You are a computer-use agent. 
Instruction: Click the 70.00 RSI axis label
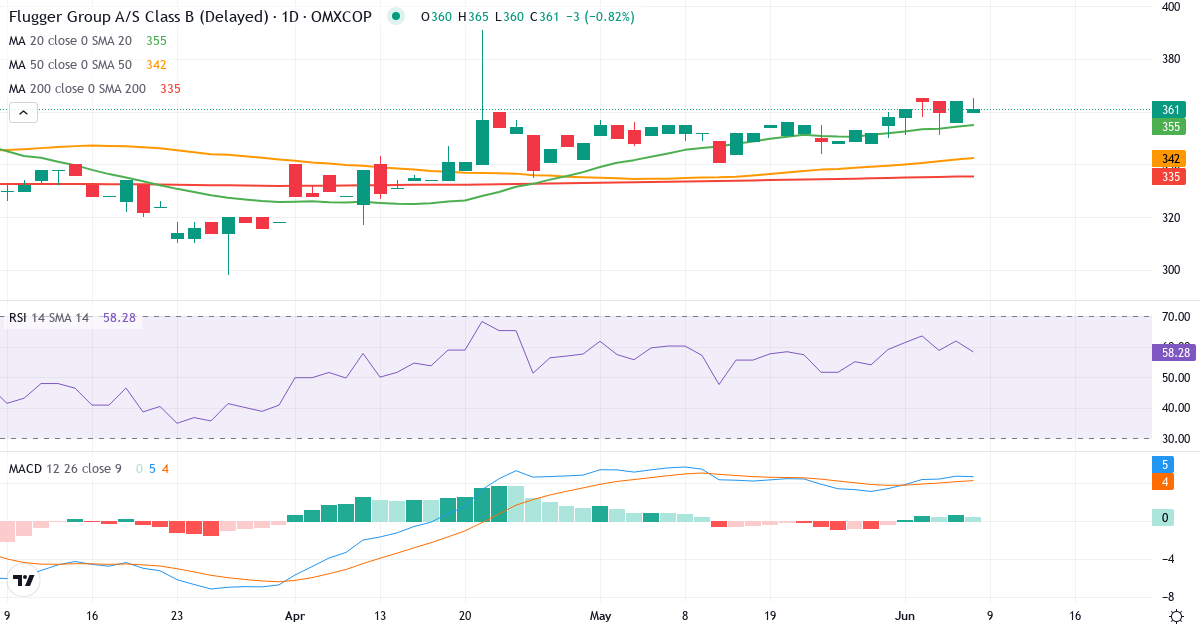pos(1175,317)
